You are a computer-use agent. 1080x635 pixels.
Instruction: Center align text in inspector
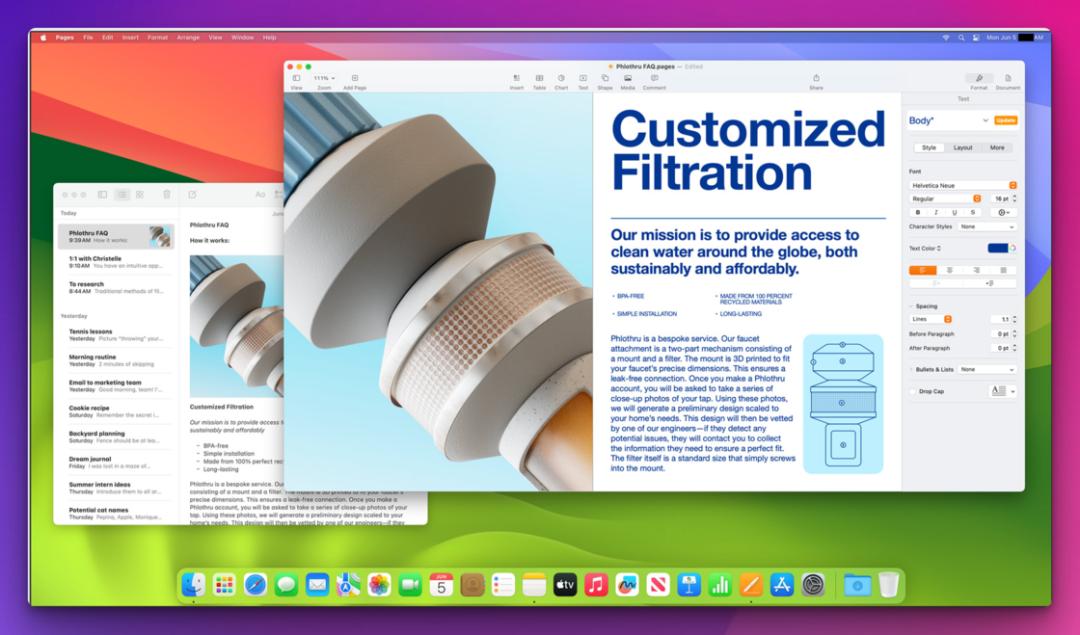click(x=950, y=270)
